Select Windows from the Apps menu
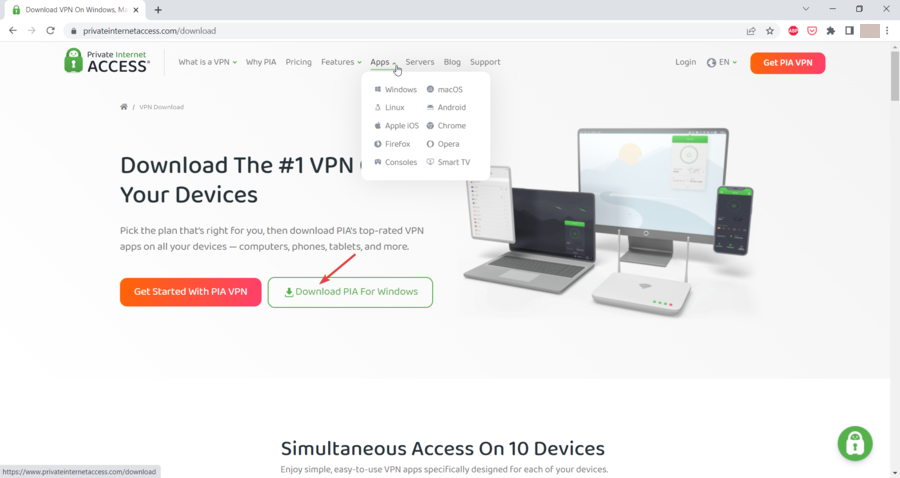900x478 pixels. click(x=395, y=90)
